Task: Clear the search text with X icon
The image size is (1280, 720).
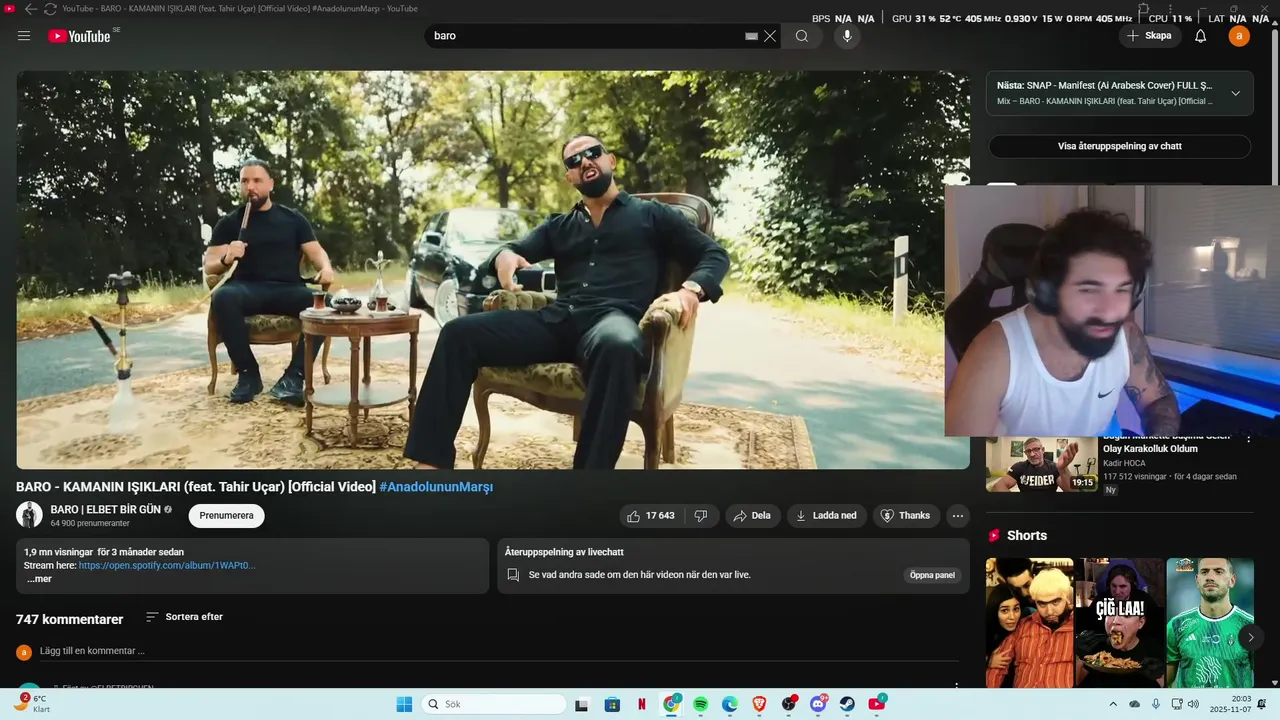Action: [x=770, y=36]
